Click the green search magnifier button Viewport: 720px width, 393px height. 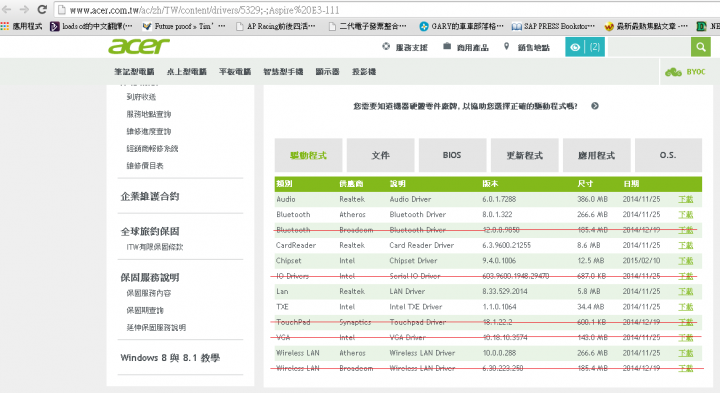pyautogui.click(x=701, y=47)
